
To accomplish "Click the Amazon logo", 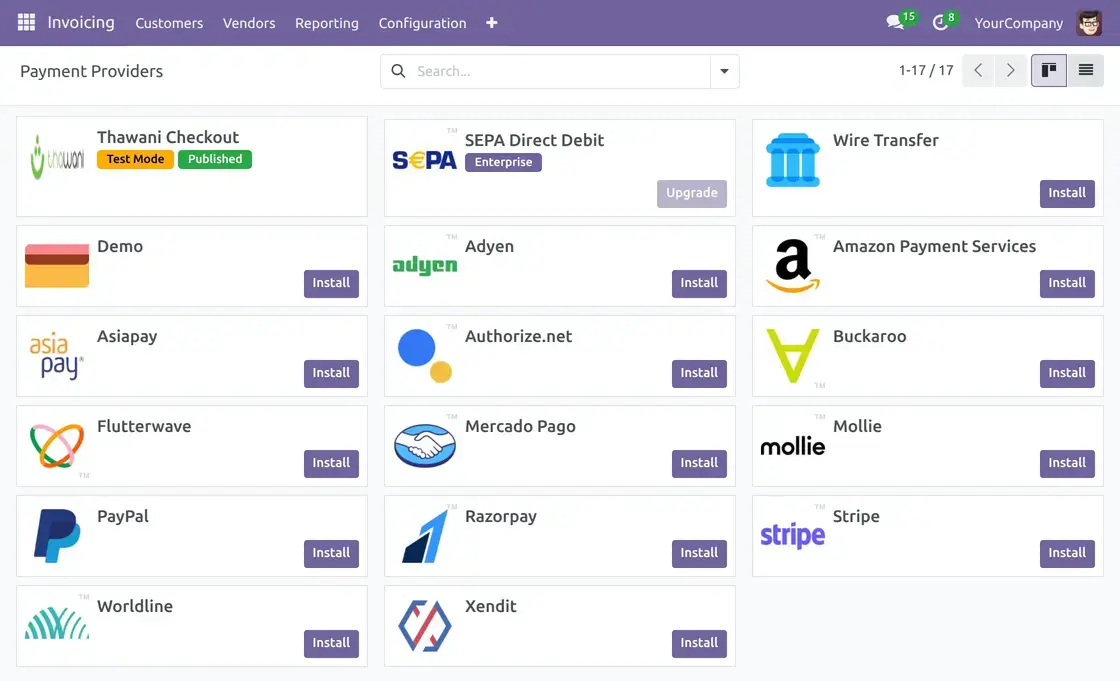I will 793,266.
